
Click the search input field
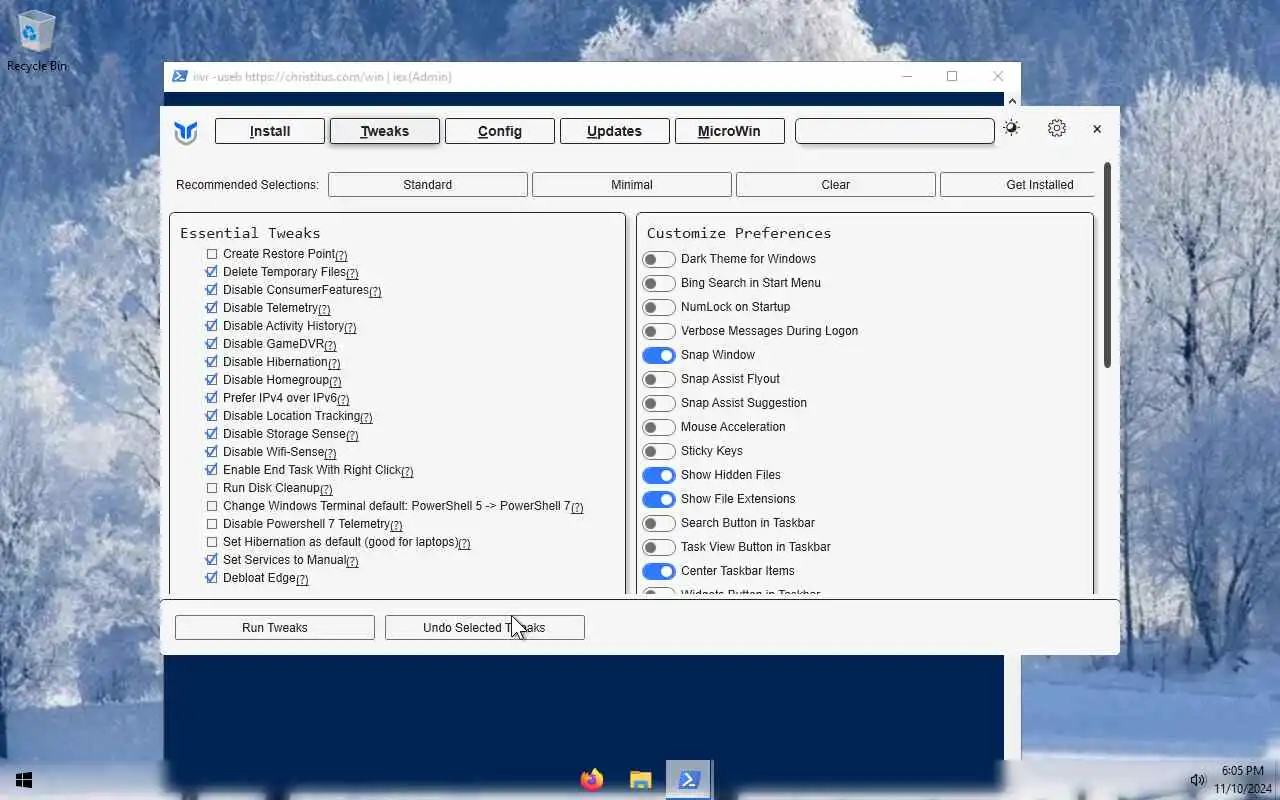coord(895,131)
